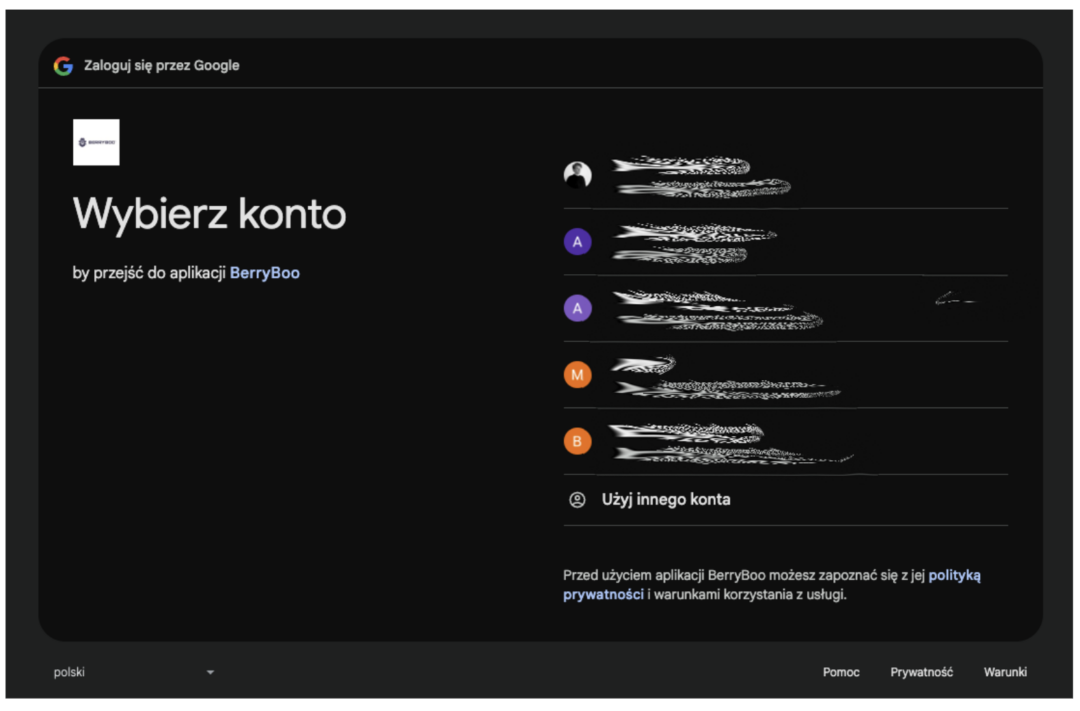Viewport: 1080px width, 711px height.
Task: Click the Użyj innego konta text
Action: pos(665,500)
